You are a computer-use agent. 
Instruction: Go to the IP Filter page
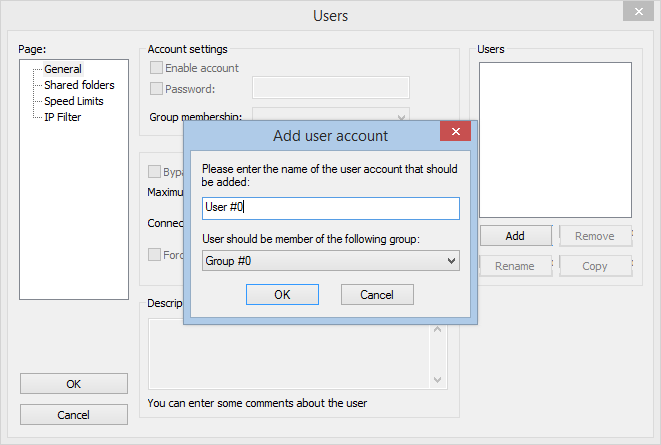tap(62, 117)
